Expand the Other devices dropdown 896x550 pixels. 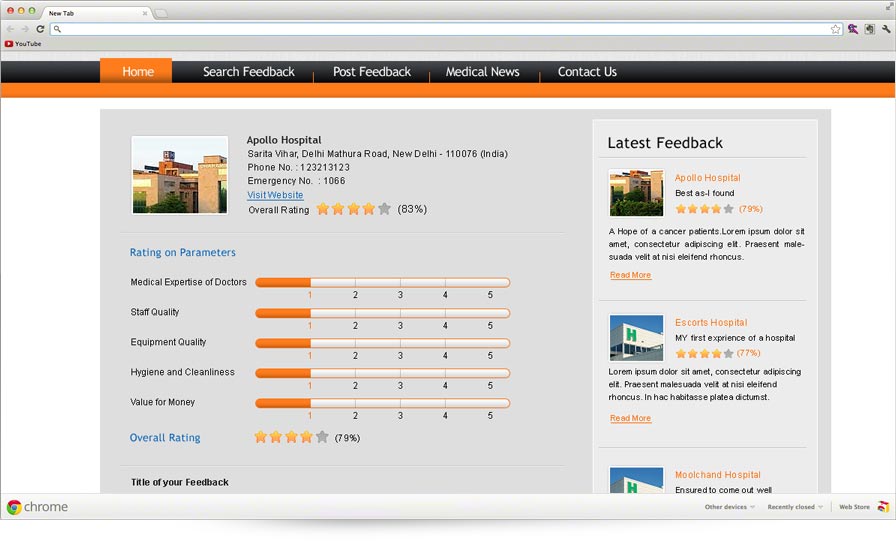729,507
